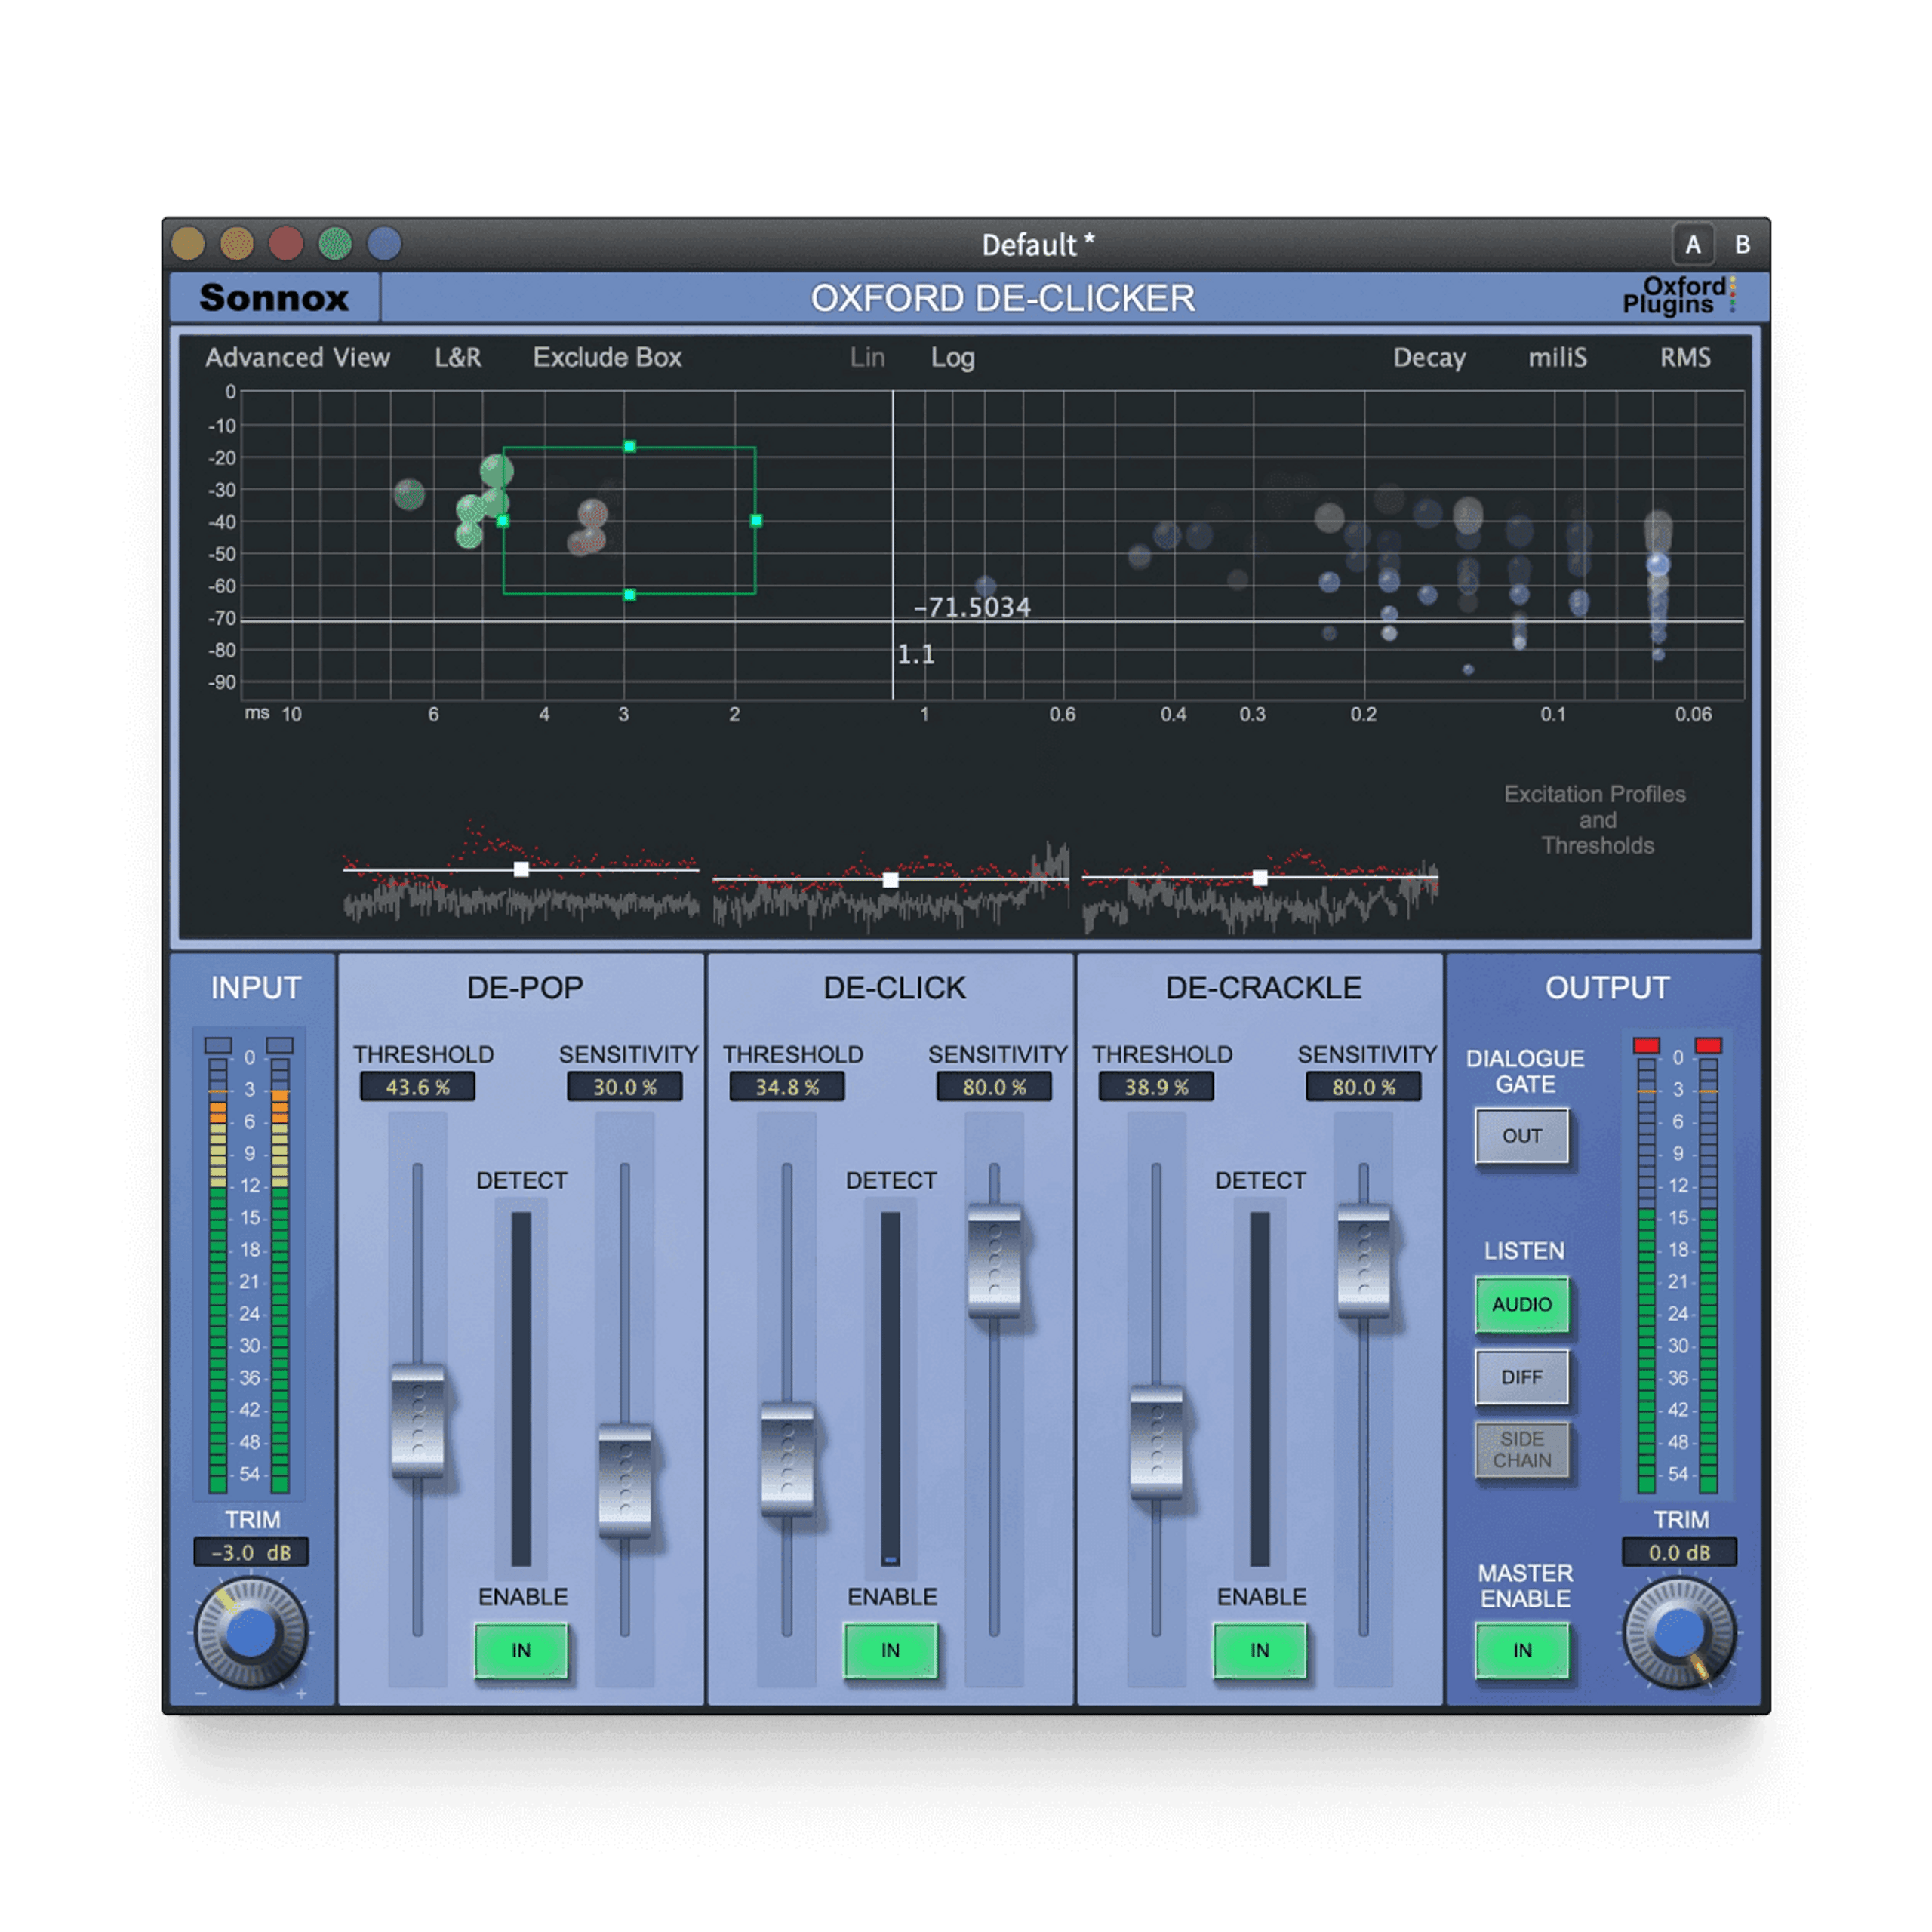The height and width of the screenshot is (1932, 1932).
Task: Click the right input clip indicator
Action: 280,1045
